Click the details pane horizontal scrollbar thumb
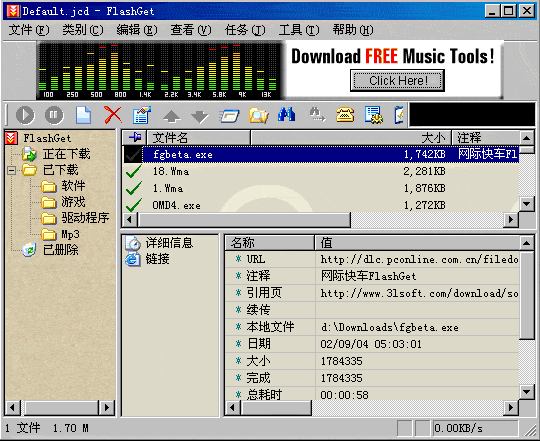This screenshot has height=441, width=540. pyautogui.click(x=277, y=408)
